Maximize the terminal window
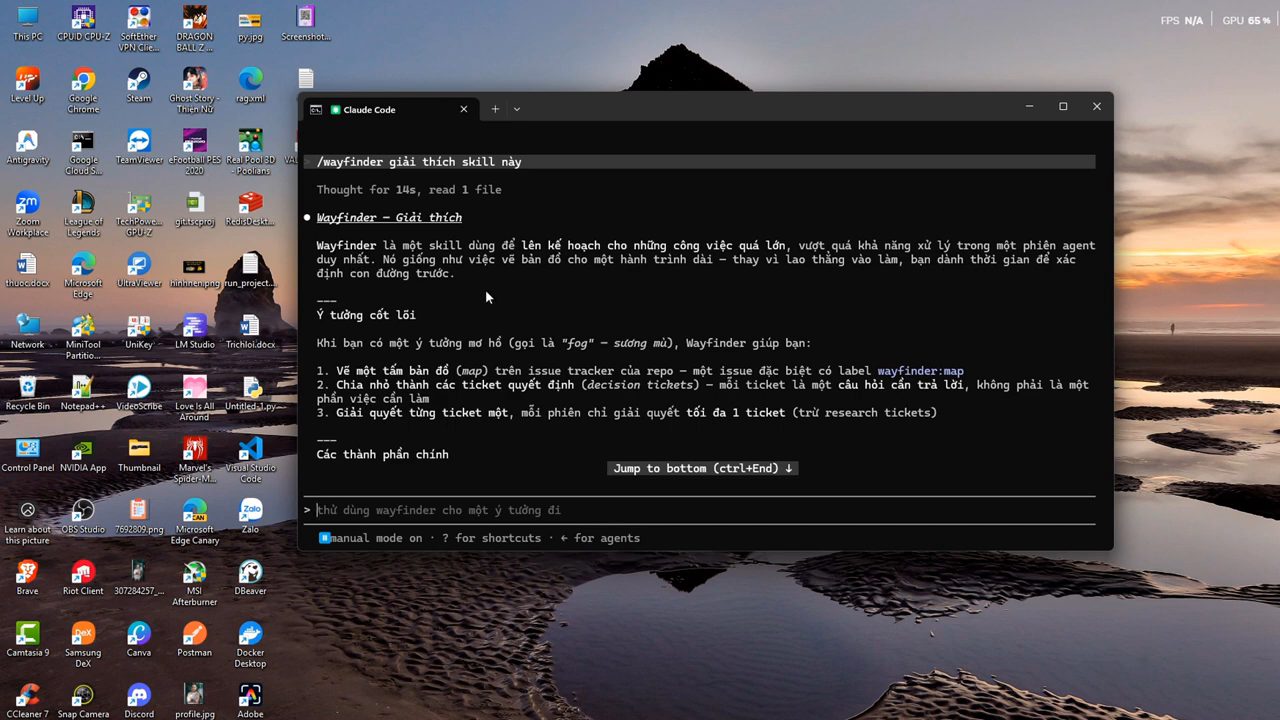This screenshot has height=720, width=1280. [1063, 106]
